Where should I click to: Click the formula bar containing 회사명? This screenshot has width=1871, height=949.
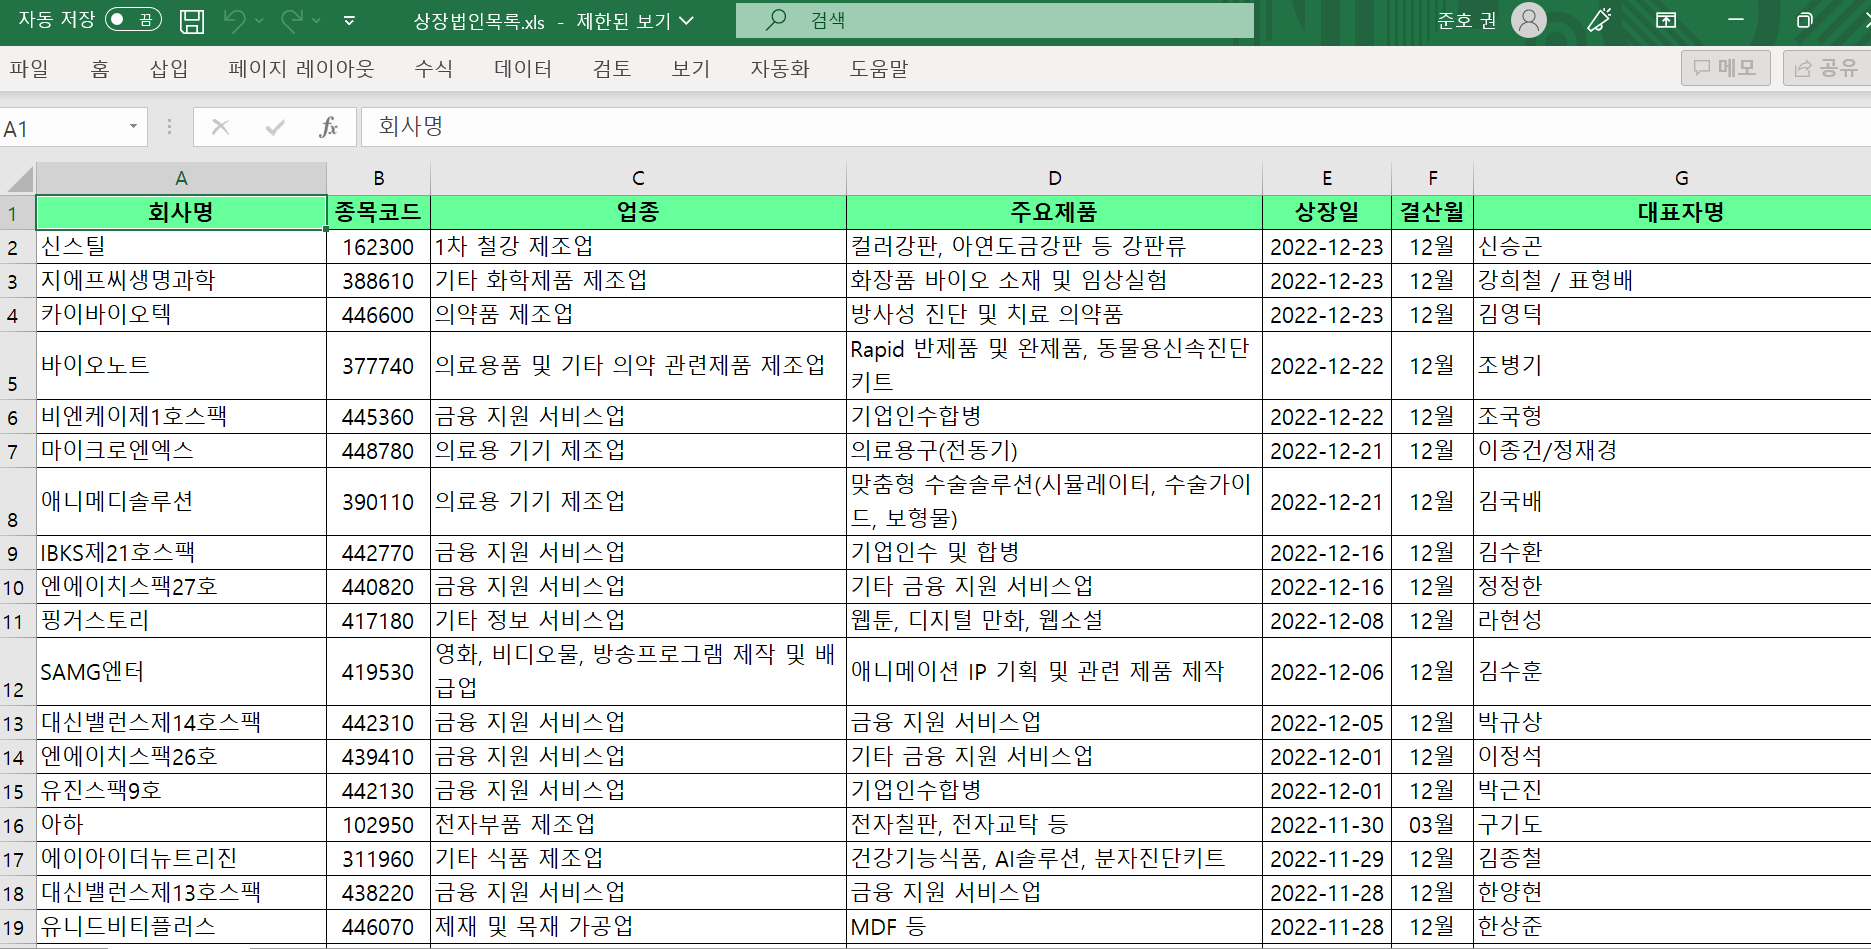[1115, 127]
